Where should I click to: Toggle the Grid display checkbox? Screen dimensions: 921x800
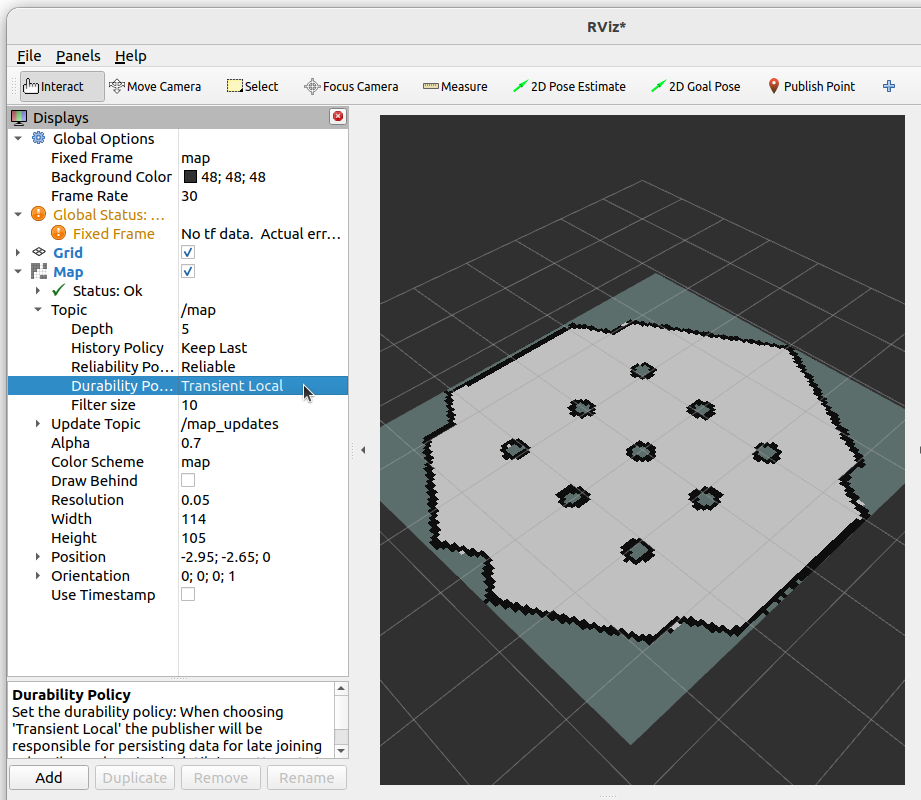point(188,253)
